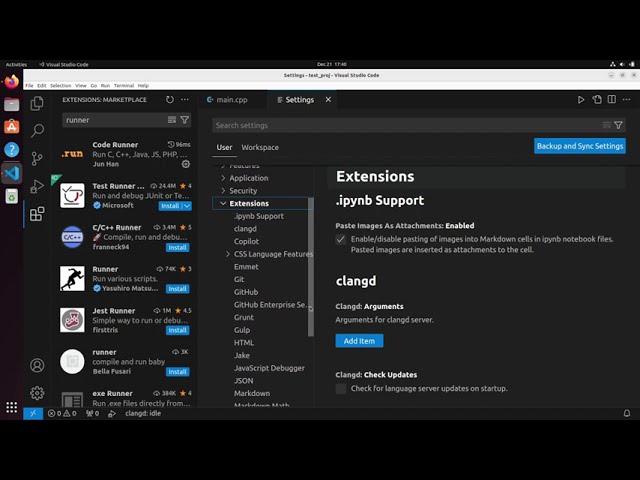The height and width of the screenshot is (480, 640).
Task: Install the C/C++ Runner extension
Action: pyautogui.click(x=177, y=247)
